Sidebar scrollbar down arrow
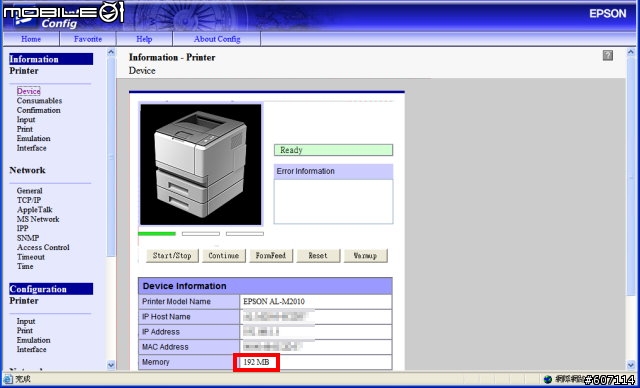 tap(111, 365)
